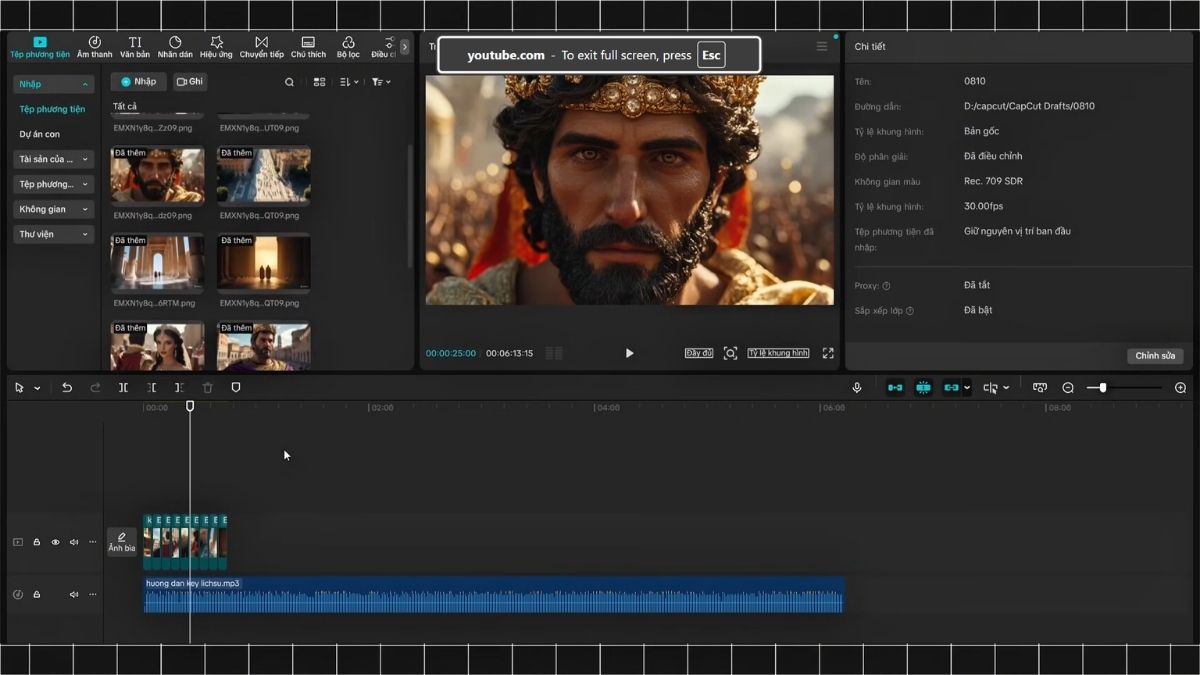The width and height of the screenshot is (1200, 675).
Task: Click the Chỉnh sửa button in the details panel
Action: [1155, 356]
